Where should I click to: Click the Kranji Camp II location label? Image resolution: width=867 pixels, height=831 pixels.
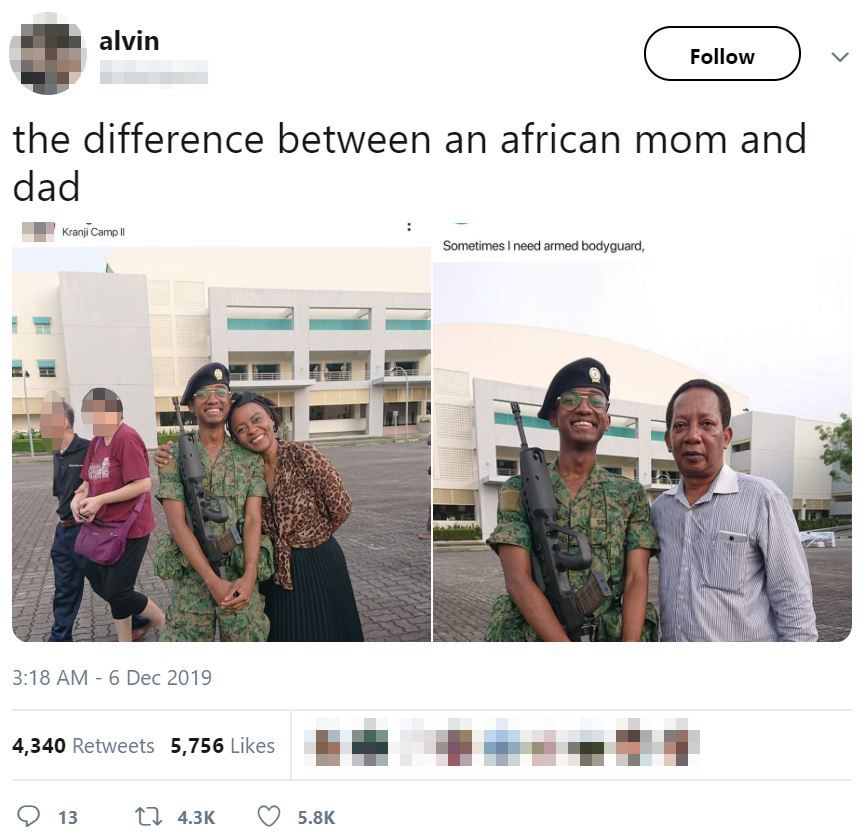93,232
